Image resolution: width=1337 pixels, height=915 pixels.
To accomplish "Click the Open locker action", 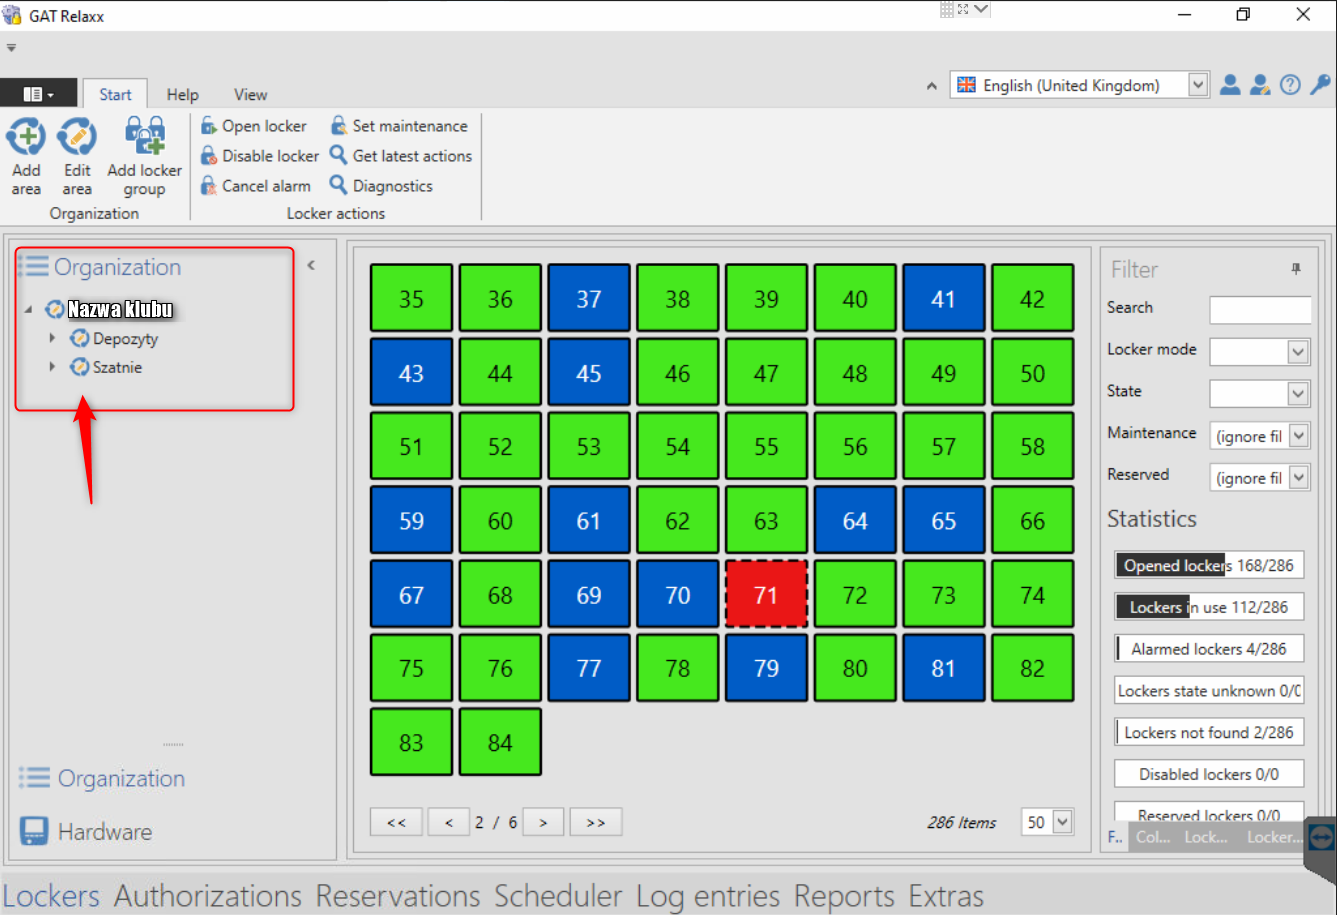I will [254, 126].
